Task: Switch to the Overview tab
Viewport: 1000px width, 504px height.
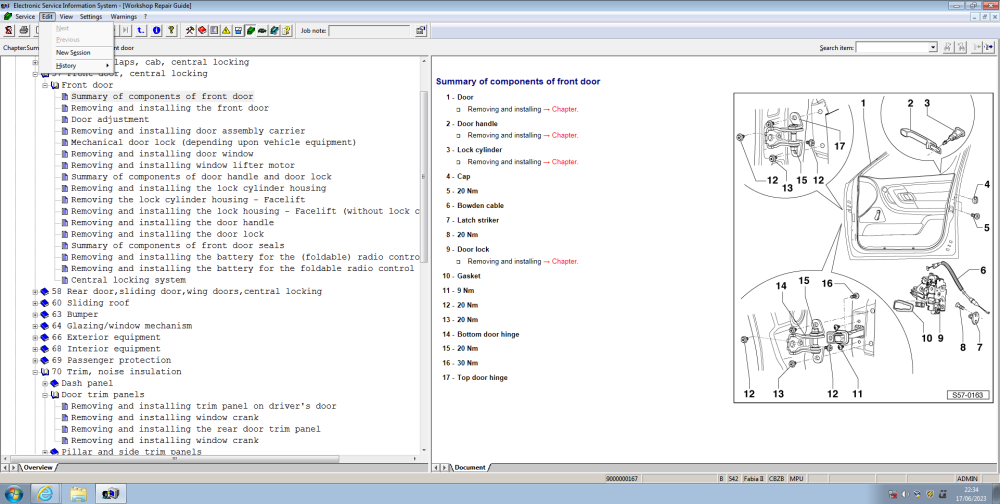Action: pos(38,468)
